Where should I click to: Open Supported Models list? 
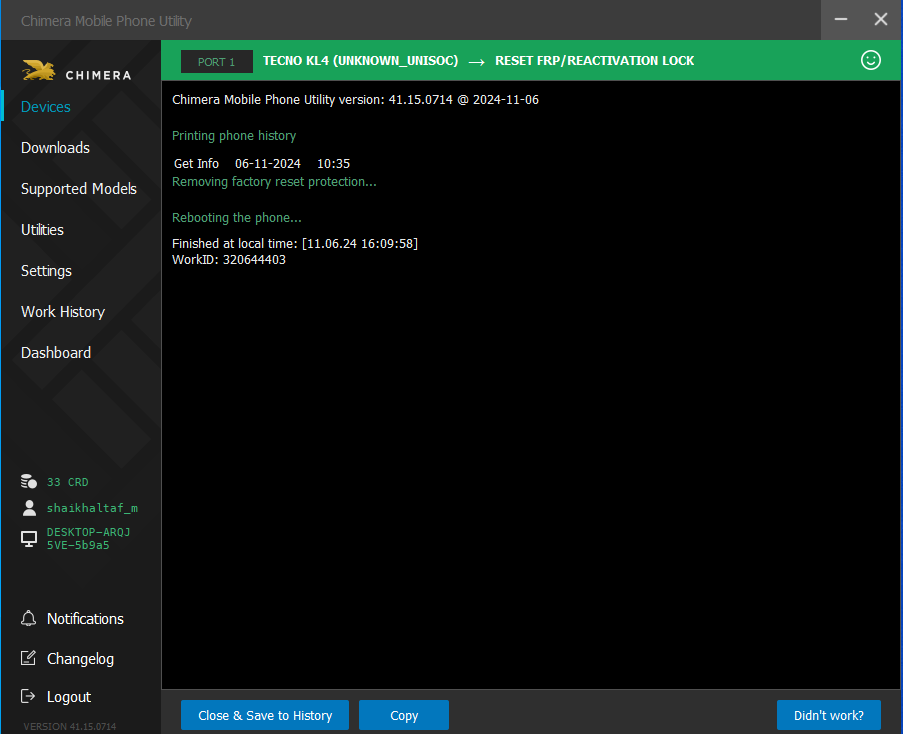(79, 189)
